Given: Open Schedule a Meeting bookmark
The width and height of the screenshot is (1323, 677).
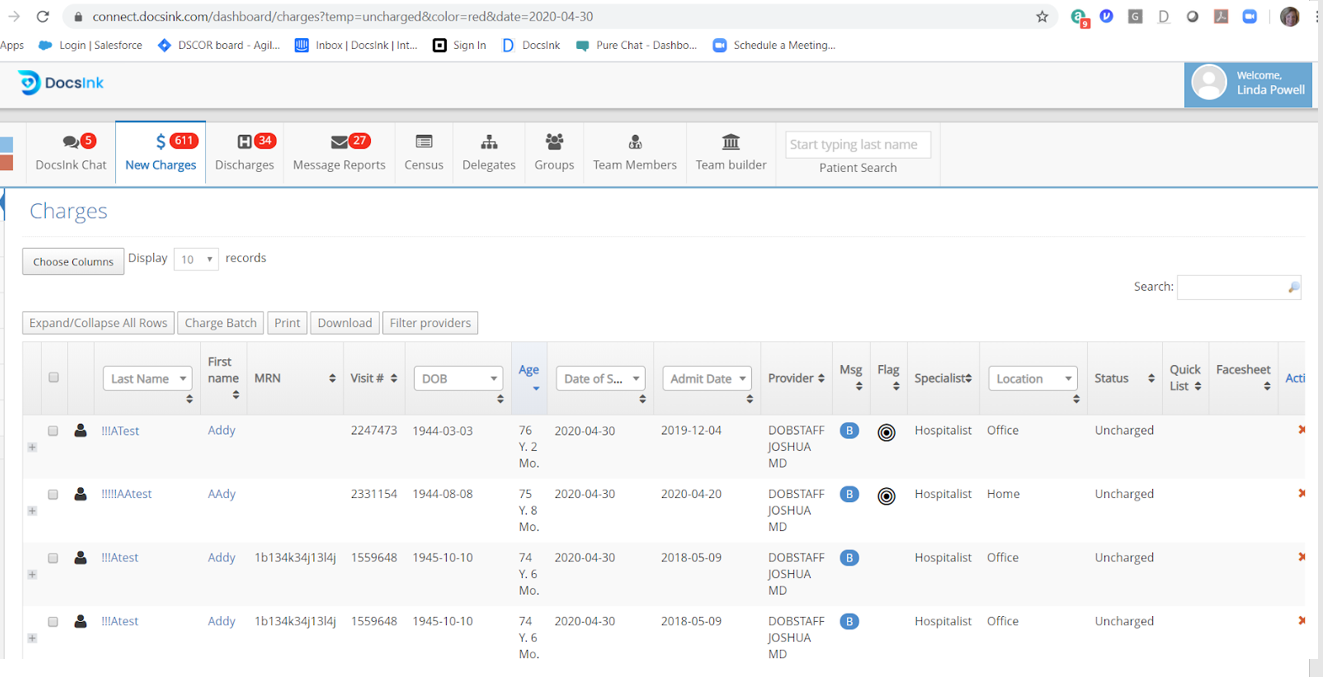Looking at the screenshot, I should click(x=774, y=45).
